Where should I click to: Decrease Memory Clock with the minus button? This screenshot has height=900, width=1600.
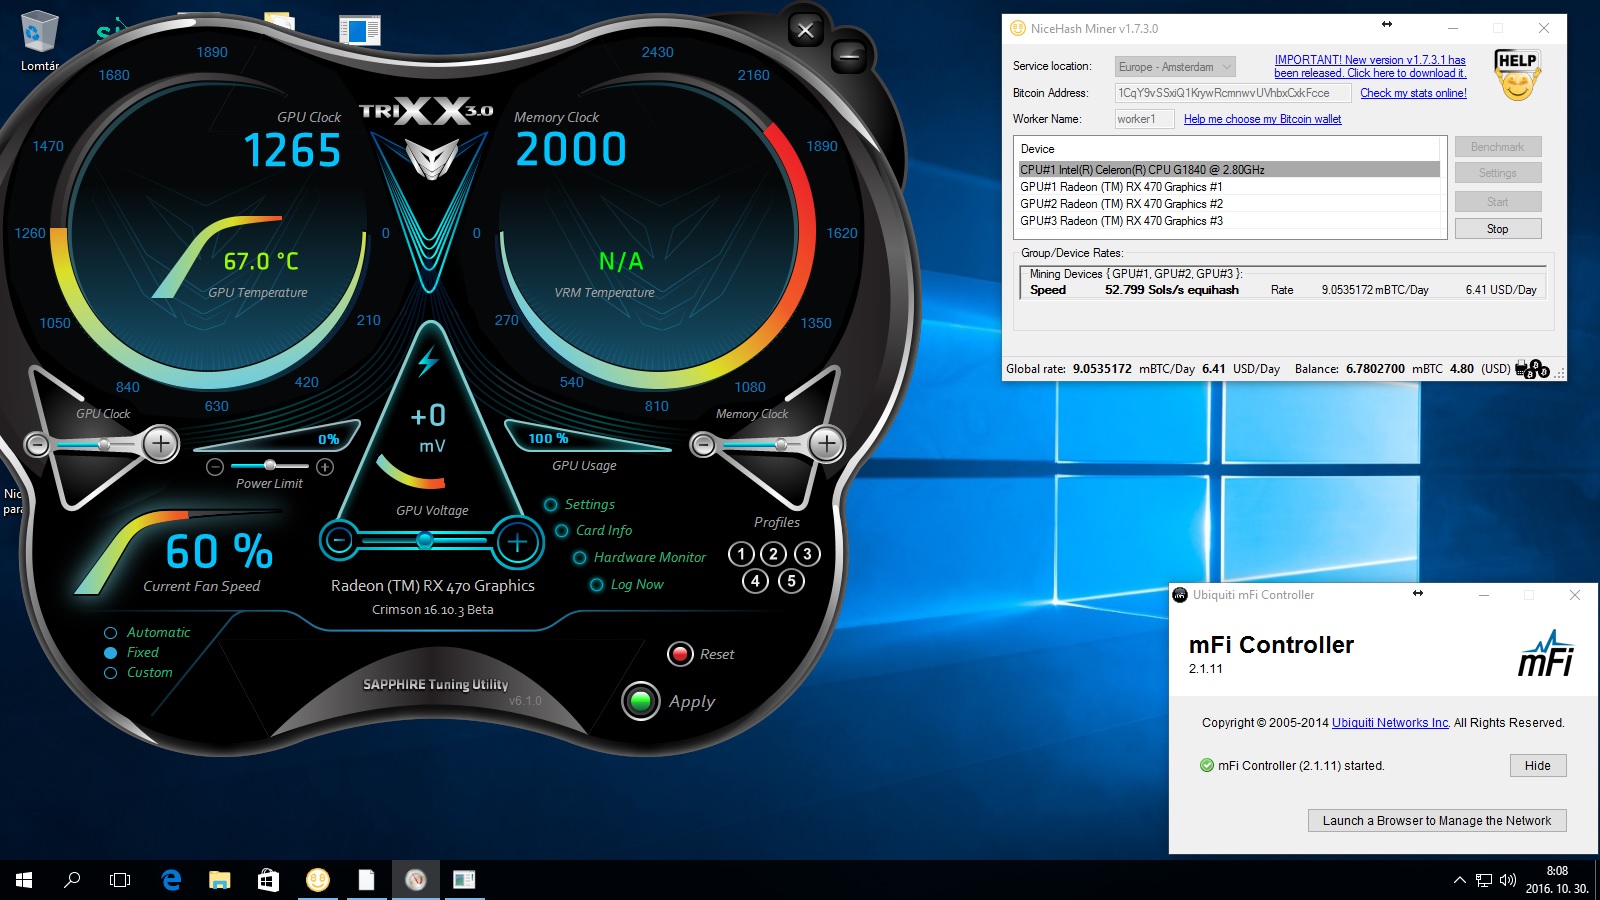click(704, 444)
